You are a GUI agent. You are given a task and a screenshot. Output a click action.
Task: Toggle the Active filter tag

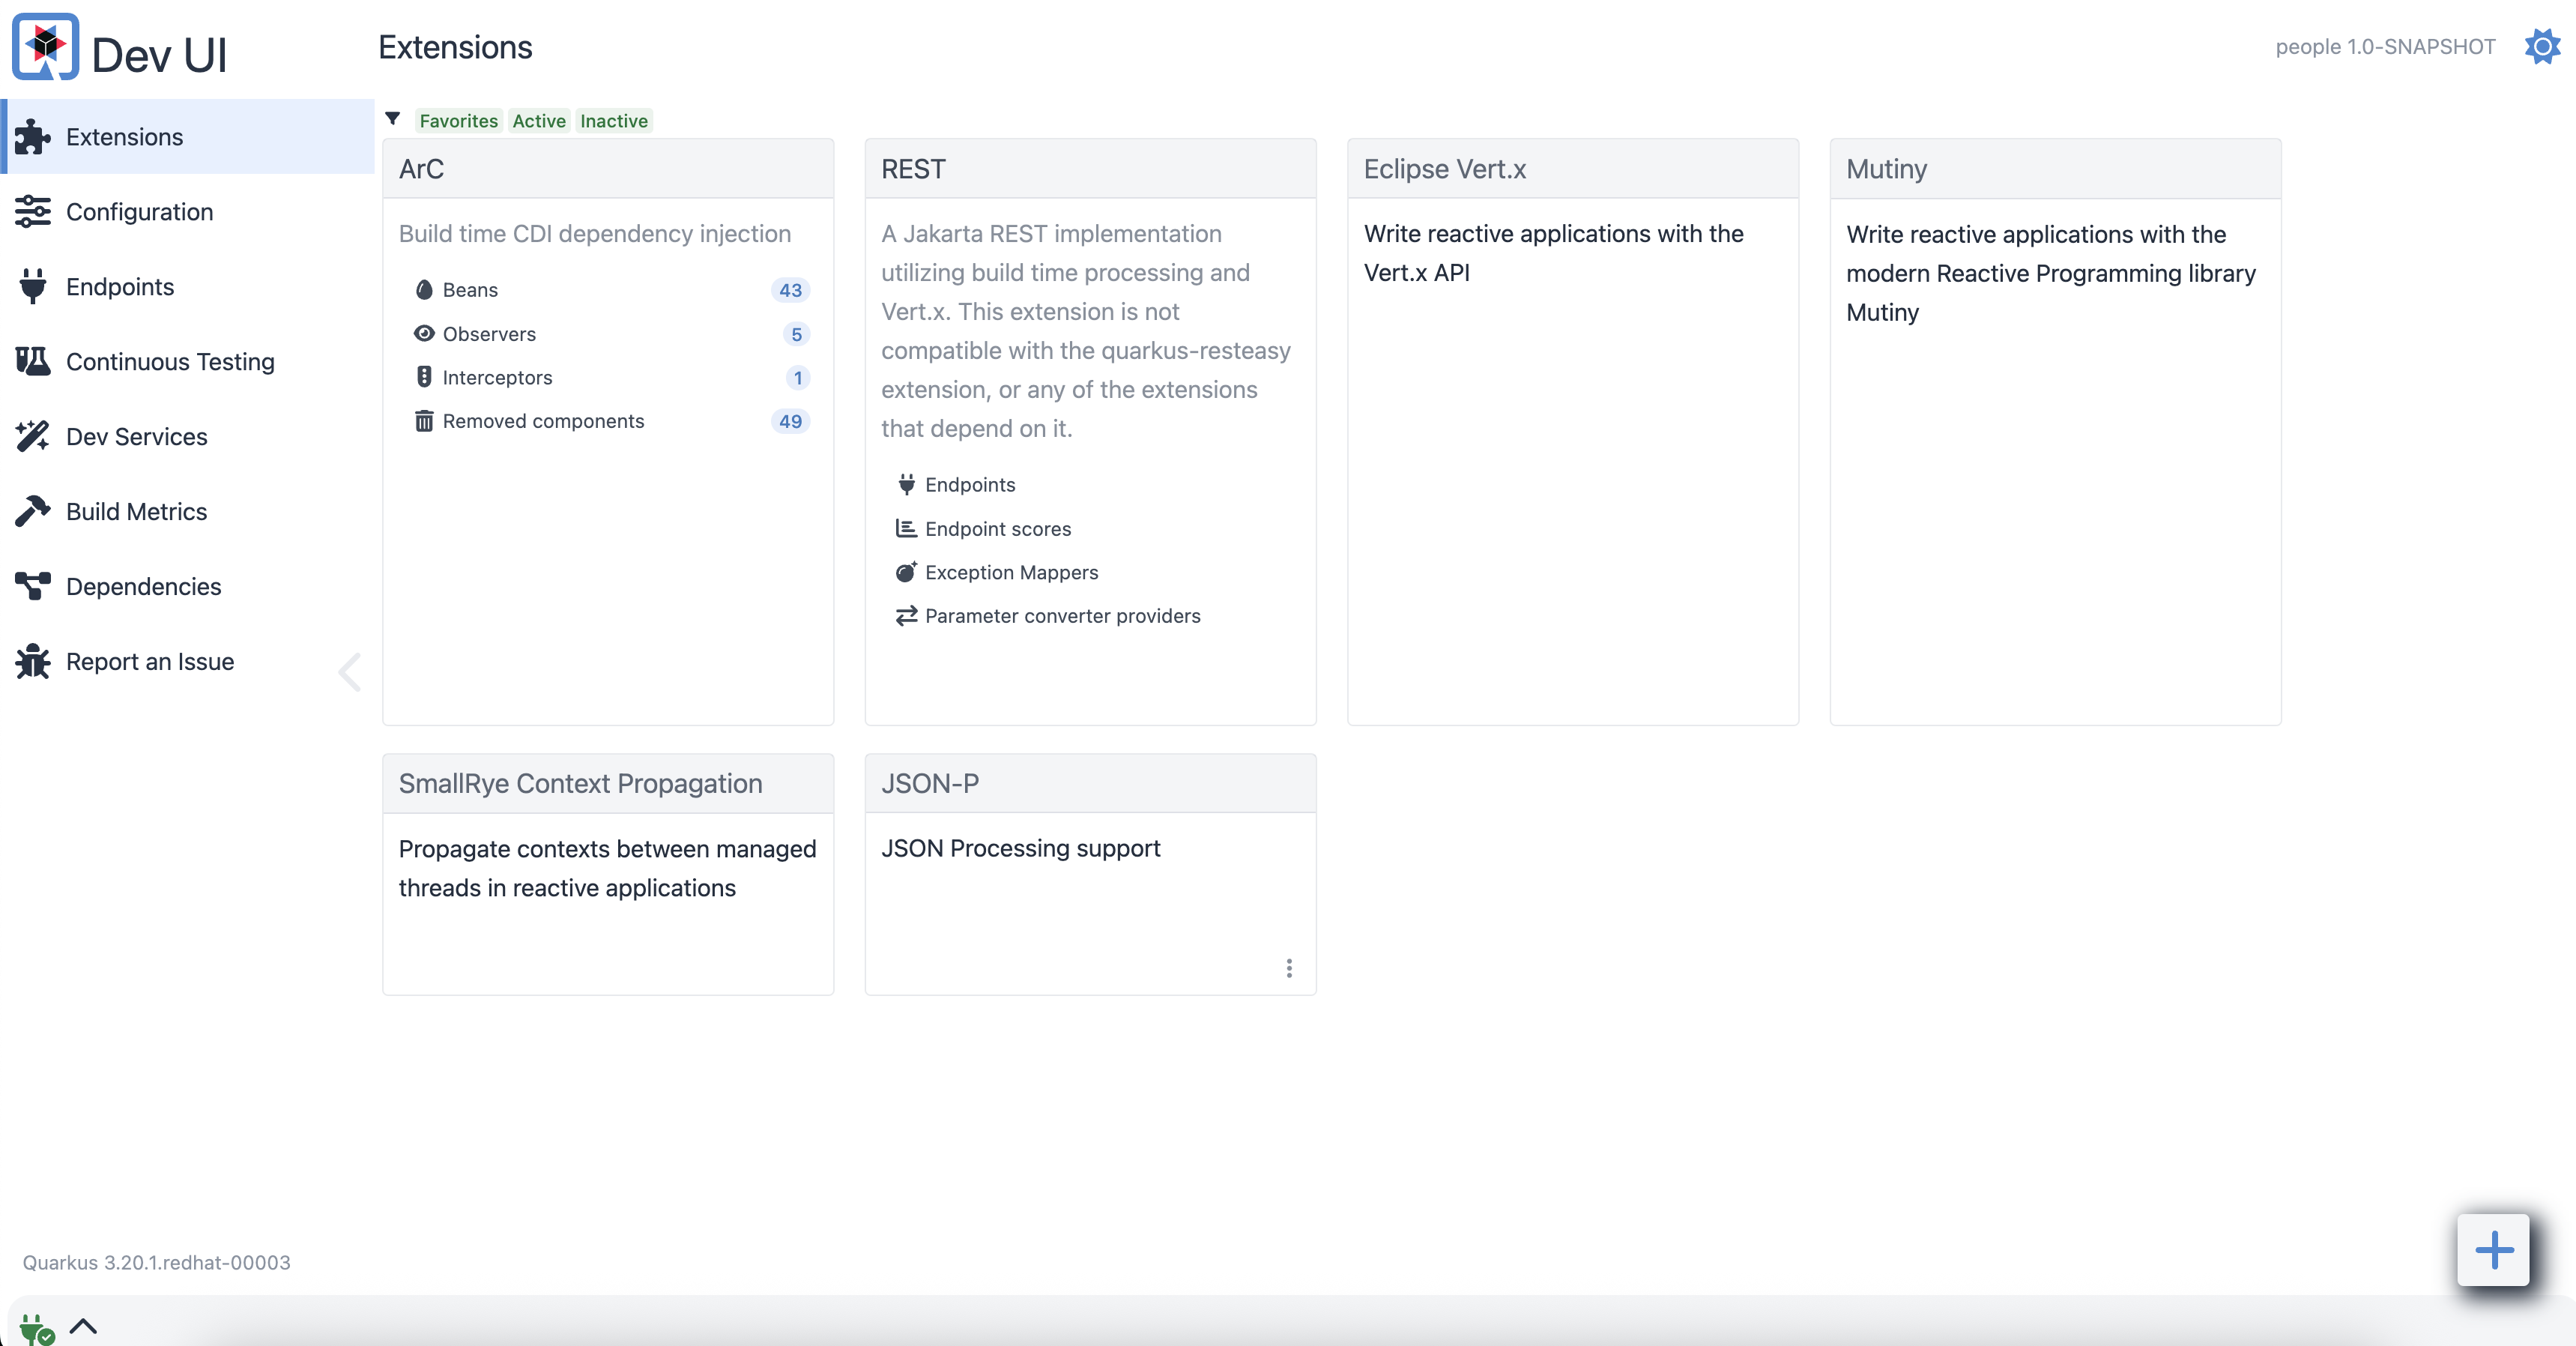point(539,121)
